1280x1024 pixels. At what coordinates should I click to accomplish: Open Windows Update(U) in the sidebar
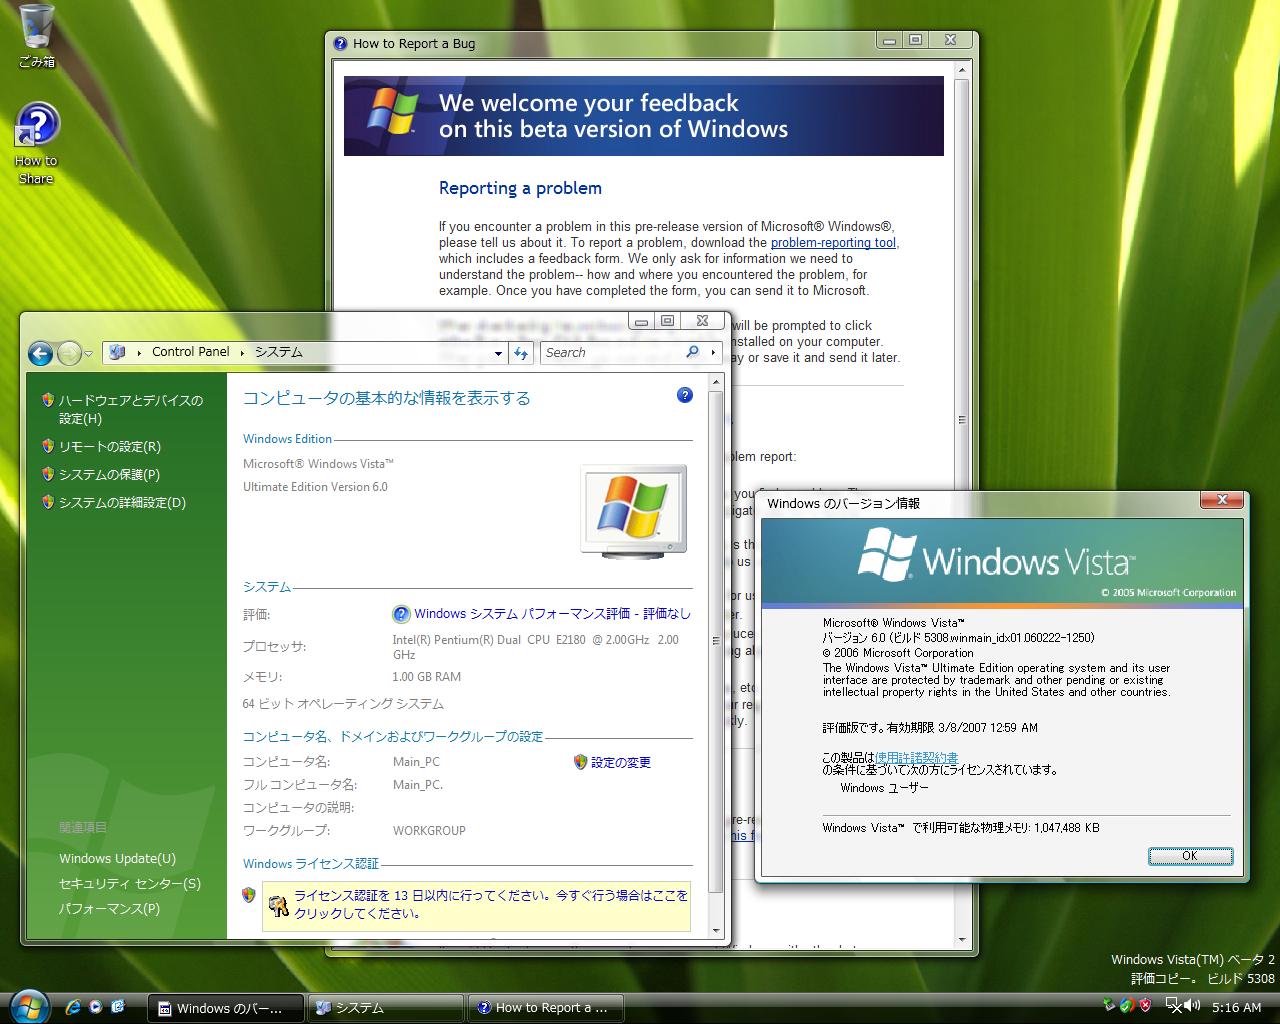117,859
